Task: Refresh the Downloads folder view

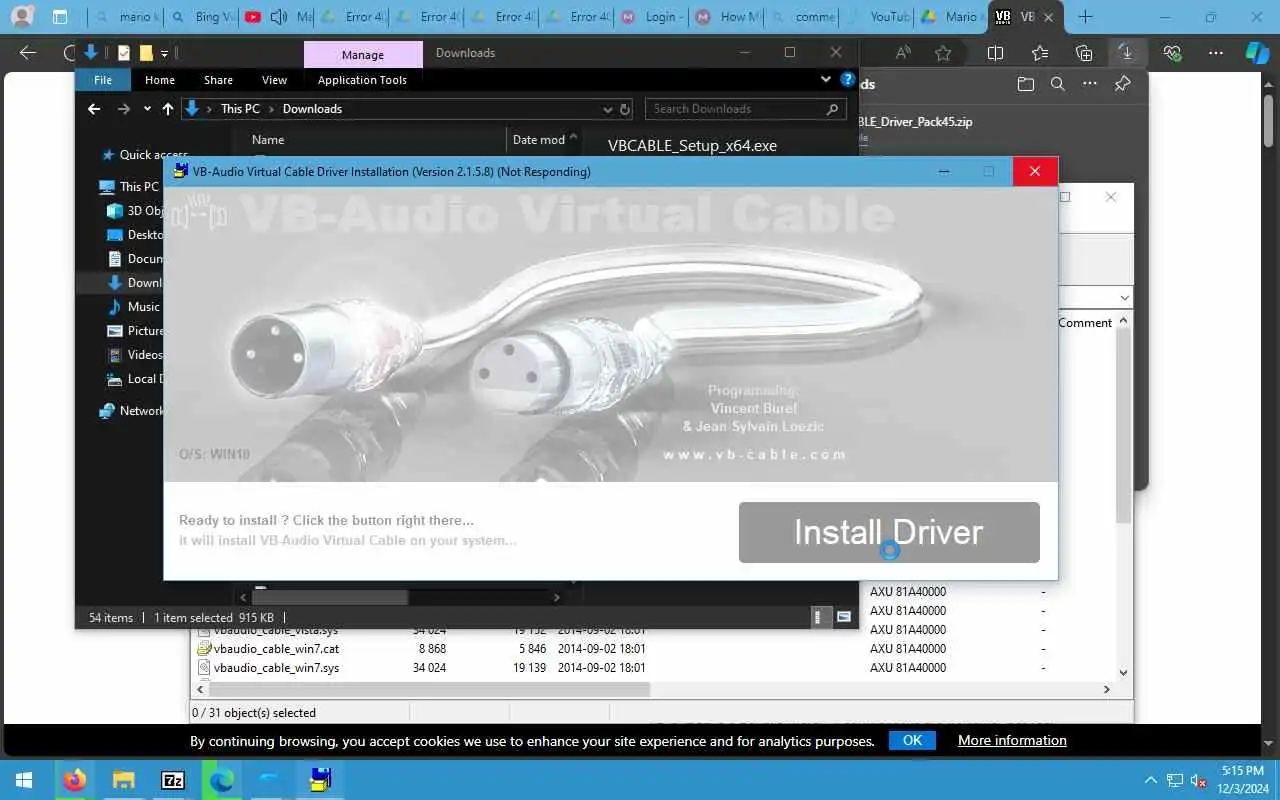Action: 625,109
